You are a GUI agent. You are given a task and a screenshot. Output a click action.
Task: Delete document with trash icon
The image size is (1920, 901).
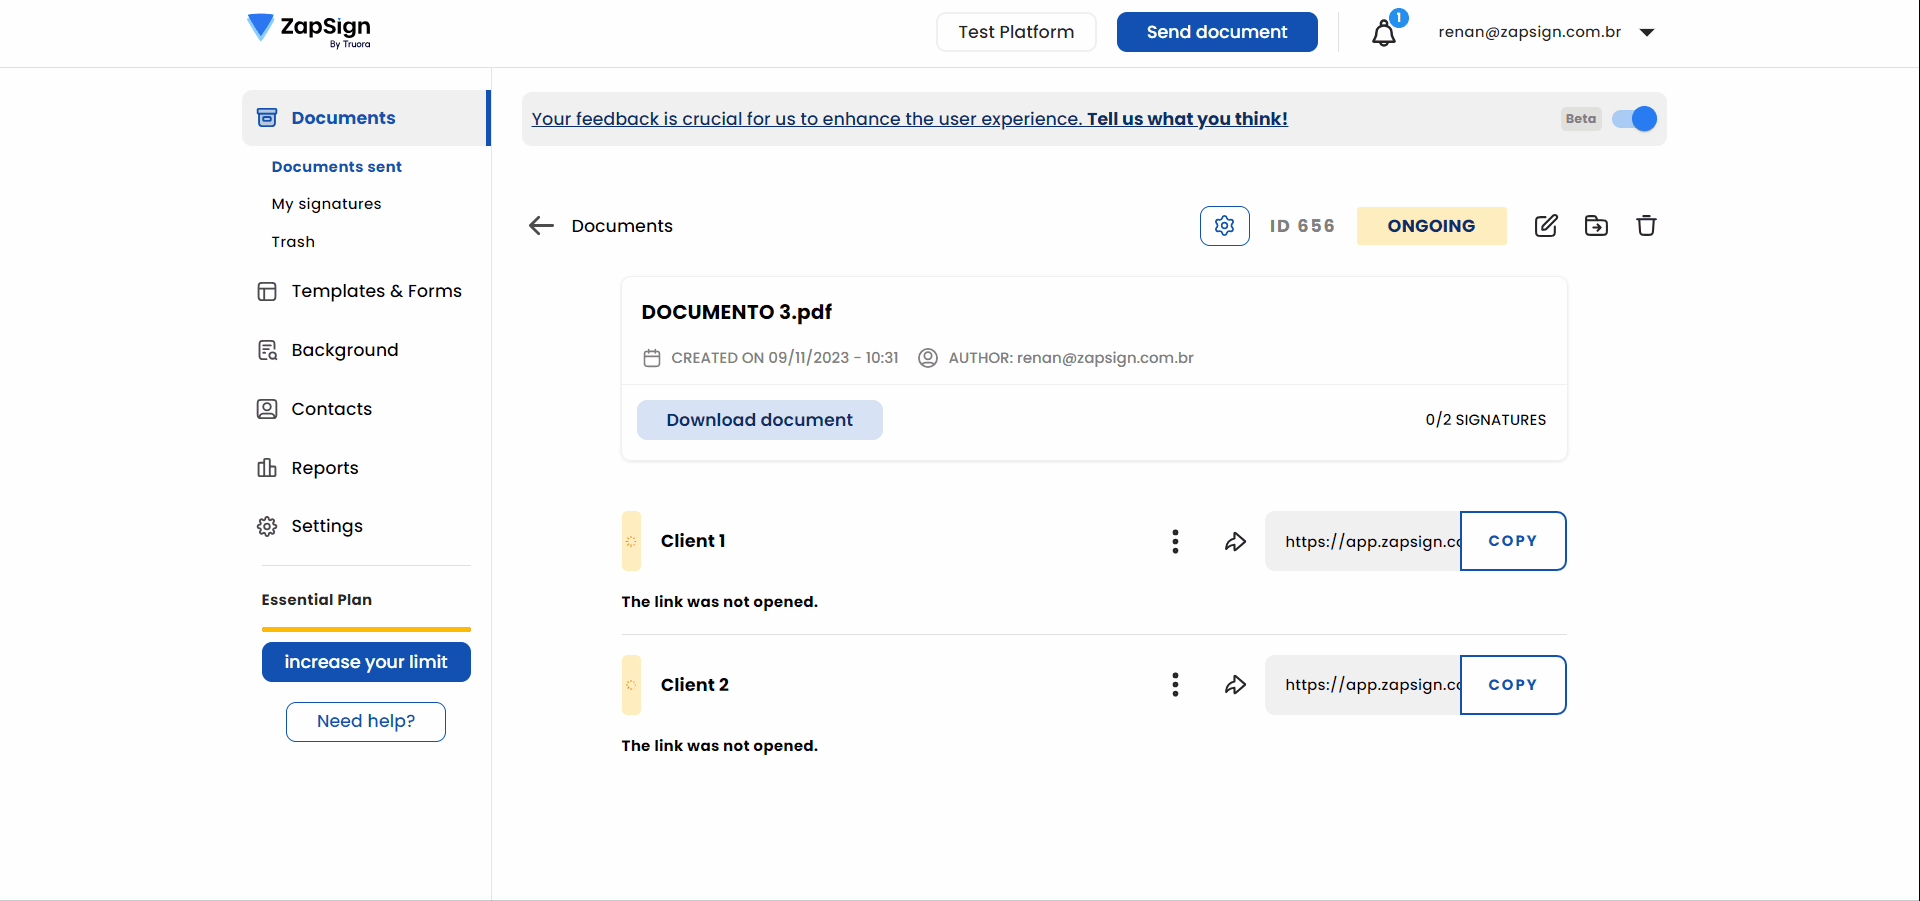click(1646, 226)
